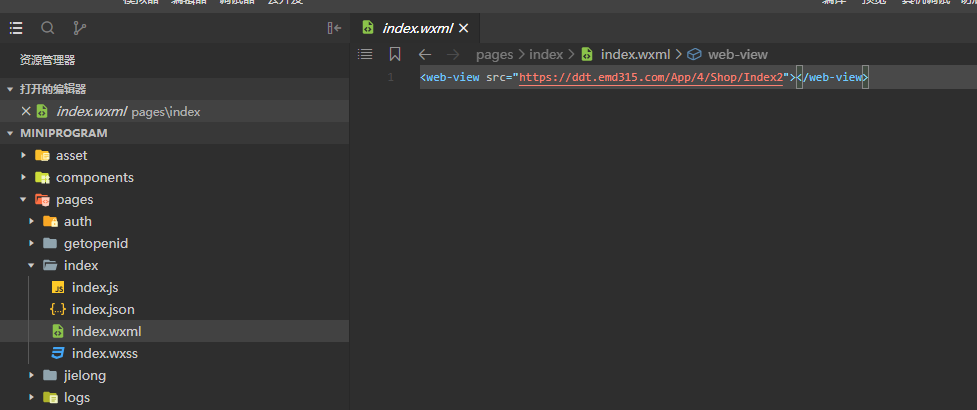977x410 pixels.
Task: Select index.wxss in the file tree
Action: pyautogui.click(x=104, y=353)
